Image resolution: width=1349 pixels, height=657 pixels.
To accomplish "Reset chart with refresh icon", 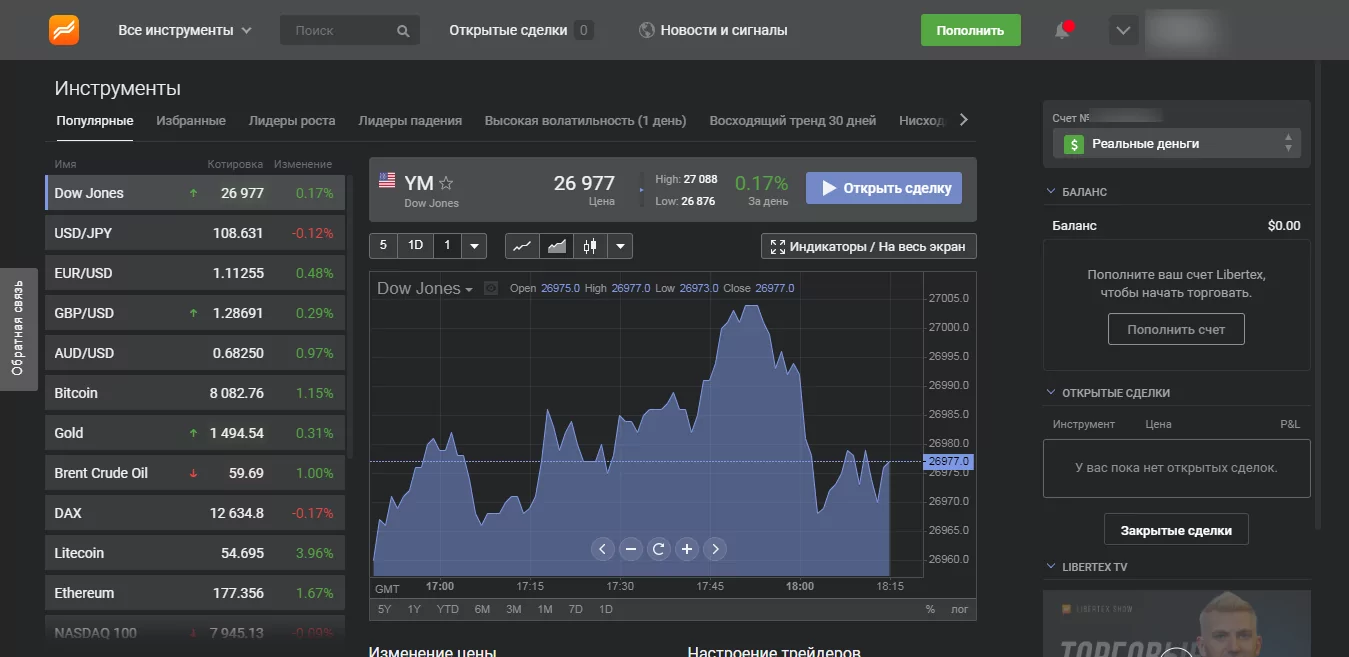I will click(658, 548).
